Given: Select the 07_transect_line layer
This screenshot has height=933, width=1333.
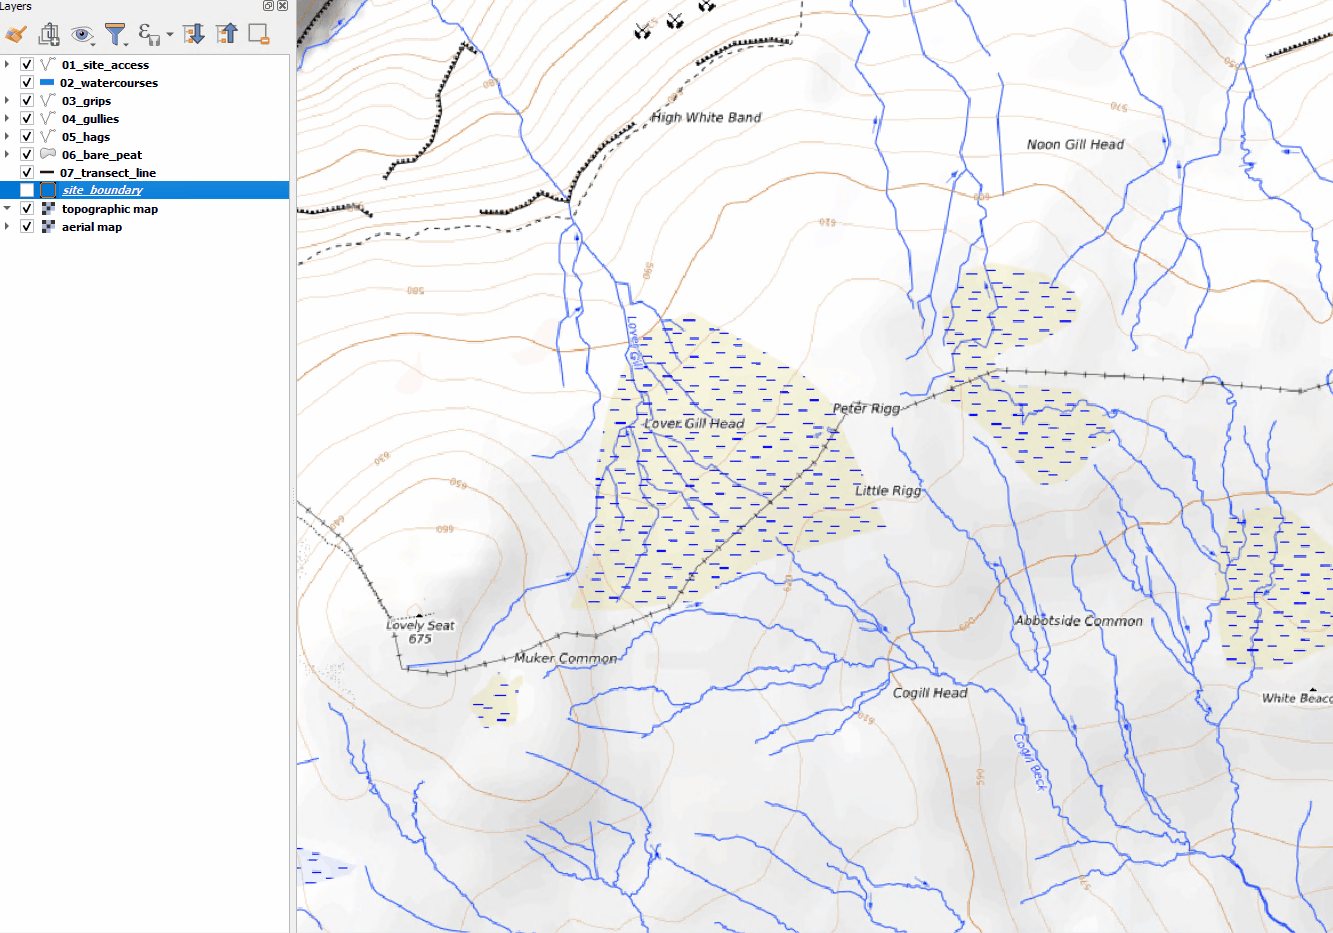Looking at the screenshot, I should tap(108, 173).
